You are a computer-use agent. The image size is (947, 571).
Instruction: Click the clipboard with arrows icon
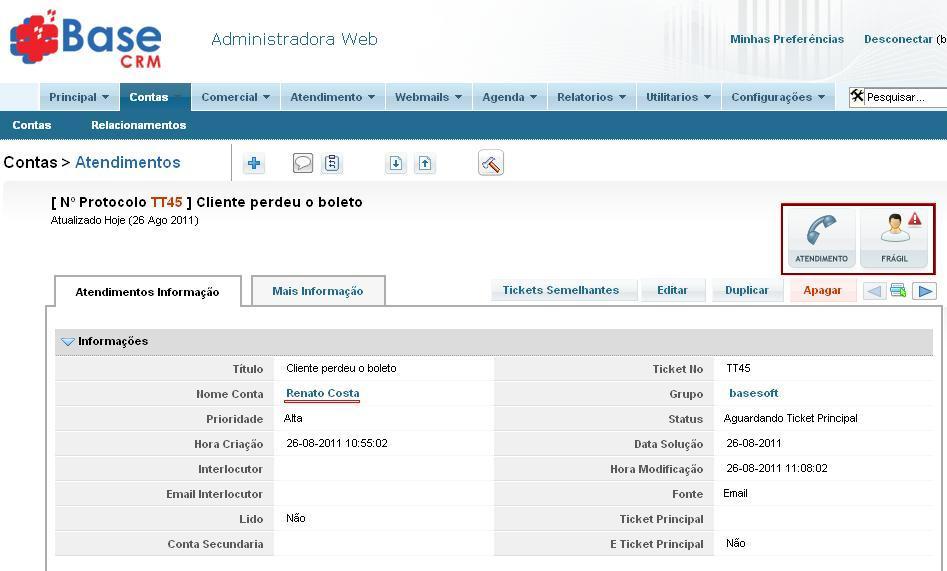click(332, 164)
